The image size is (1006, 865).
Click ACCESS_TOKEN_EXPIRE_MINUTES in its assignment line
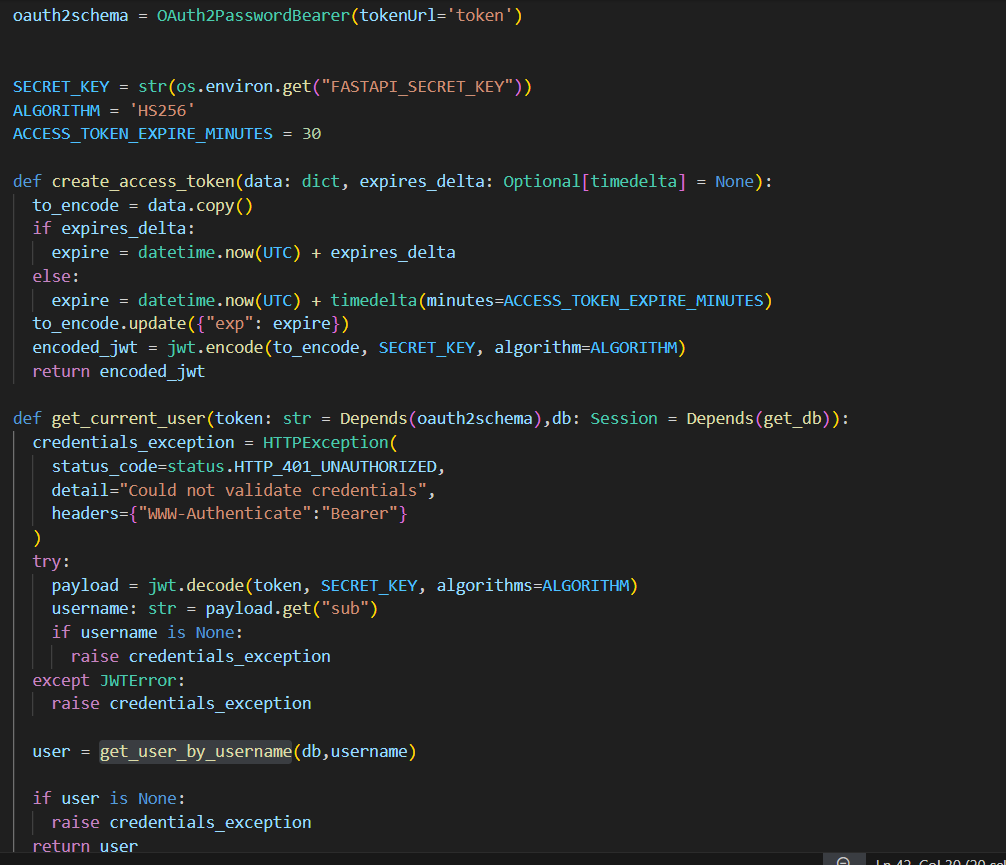142,133
